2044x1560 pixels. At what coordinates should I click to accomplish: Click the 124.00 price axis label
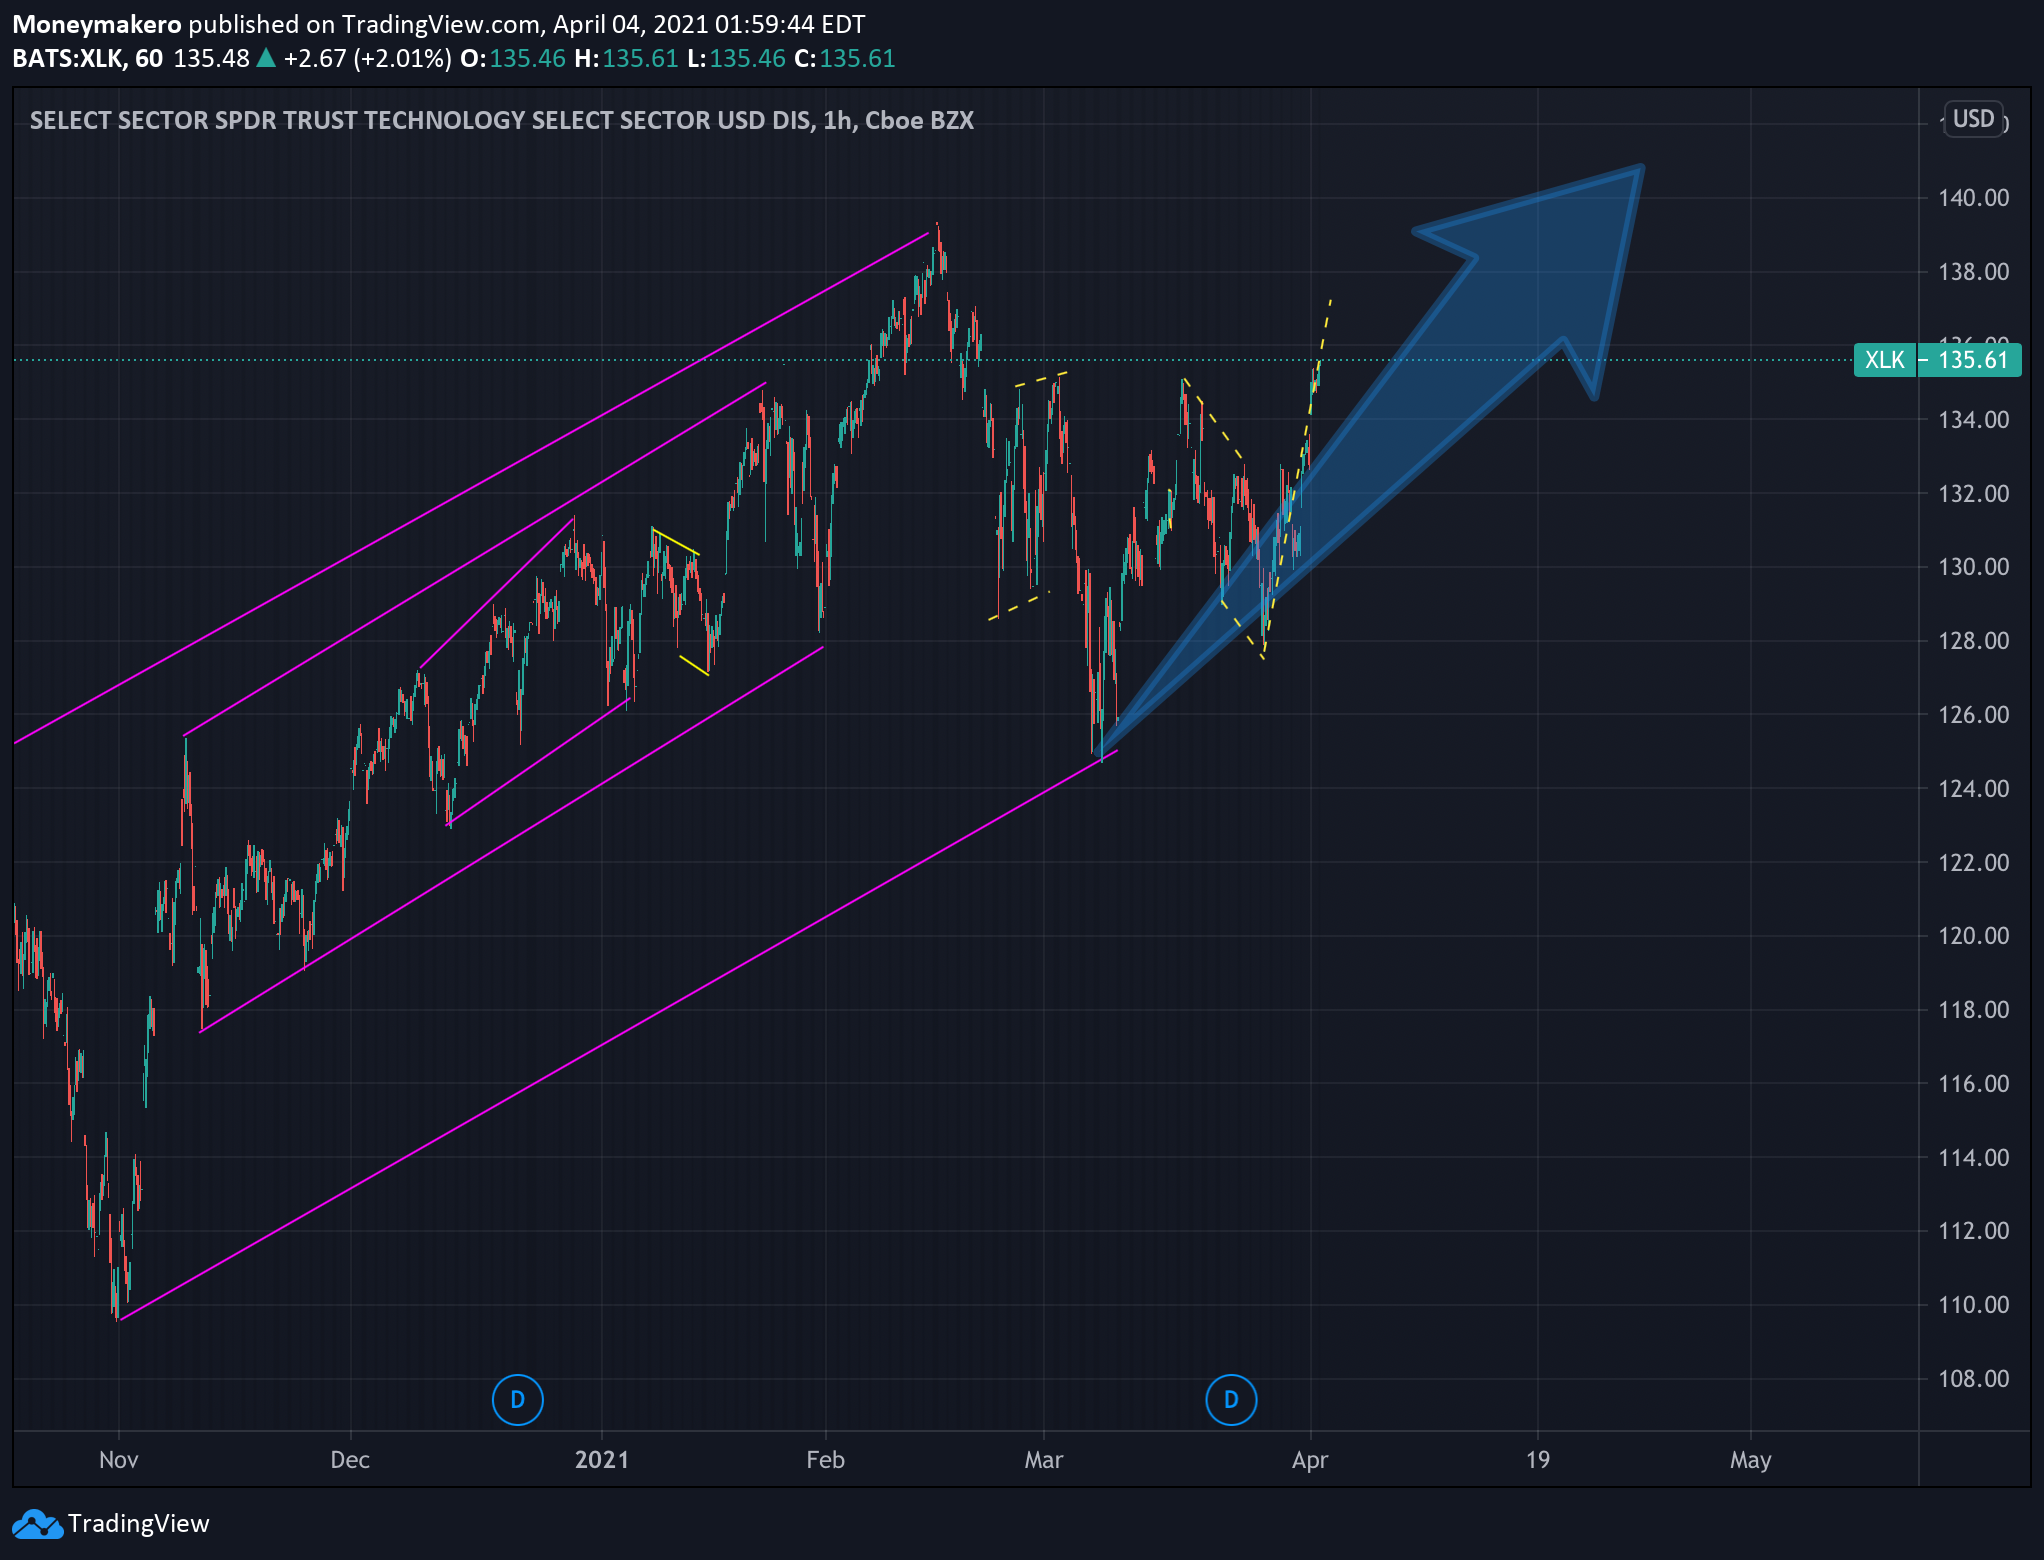(x=1973, y=789)
